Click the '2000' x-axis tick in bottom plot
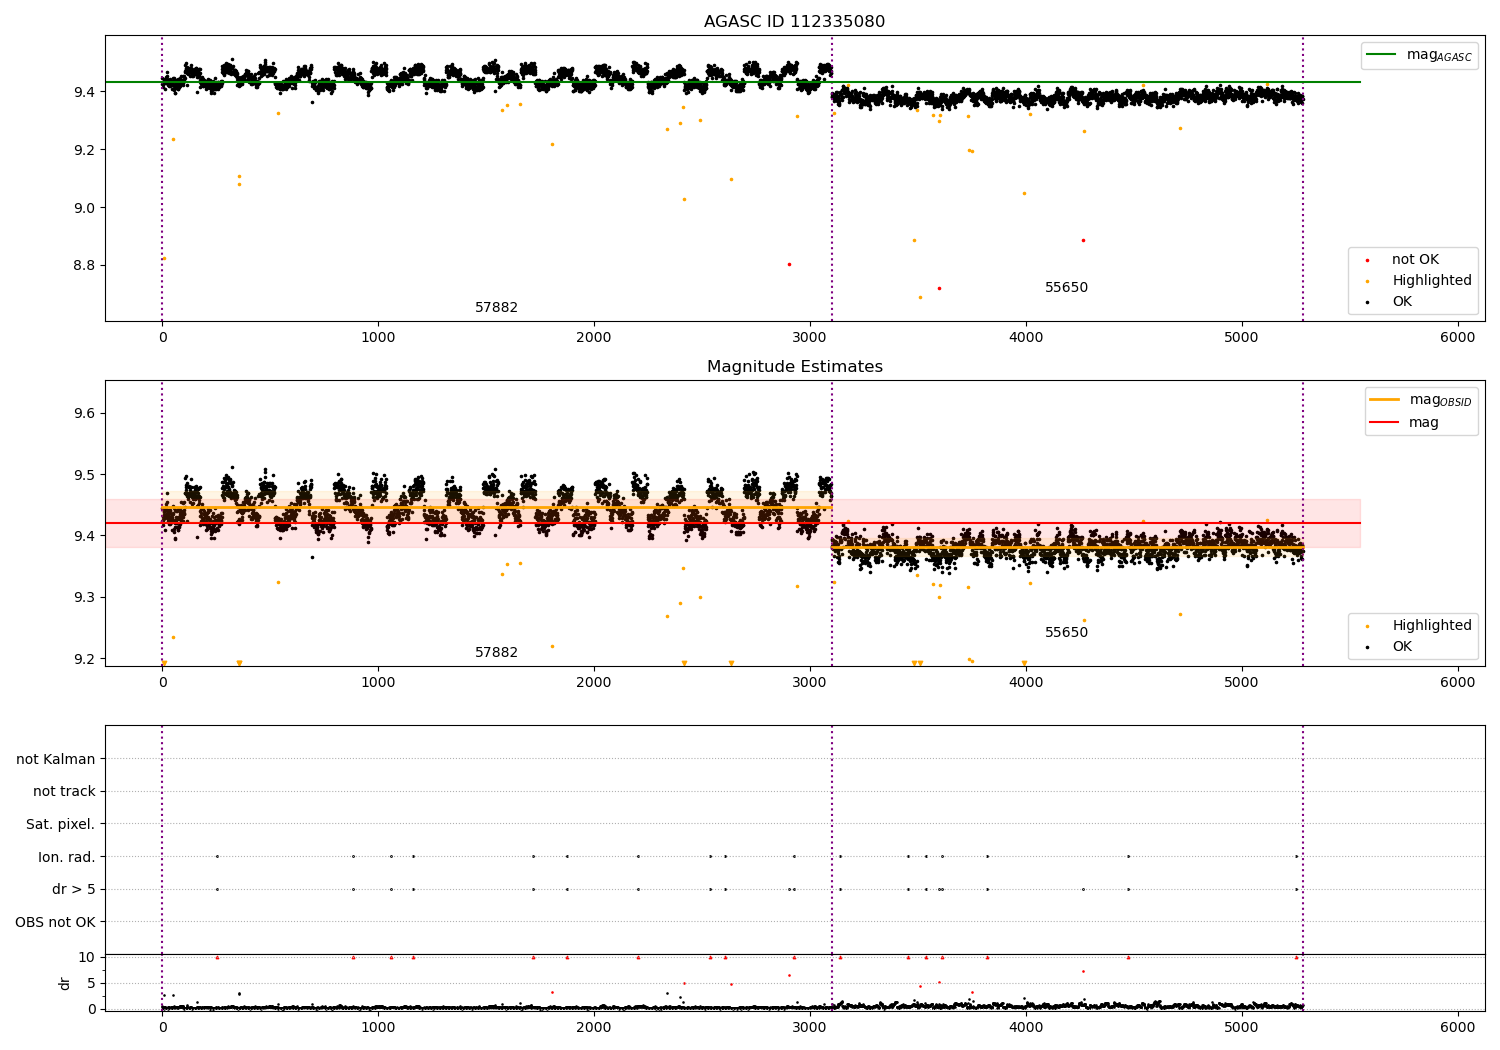 tap(594, 1028)
